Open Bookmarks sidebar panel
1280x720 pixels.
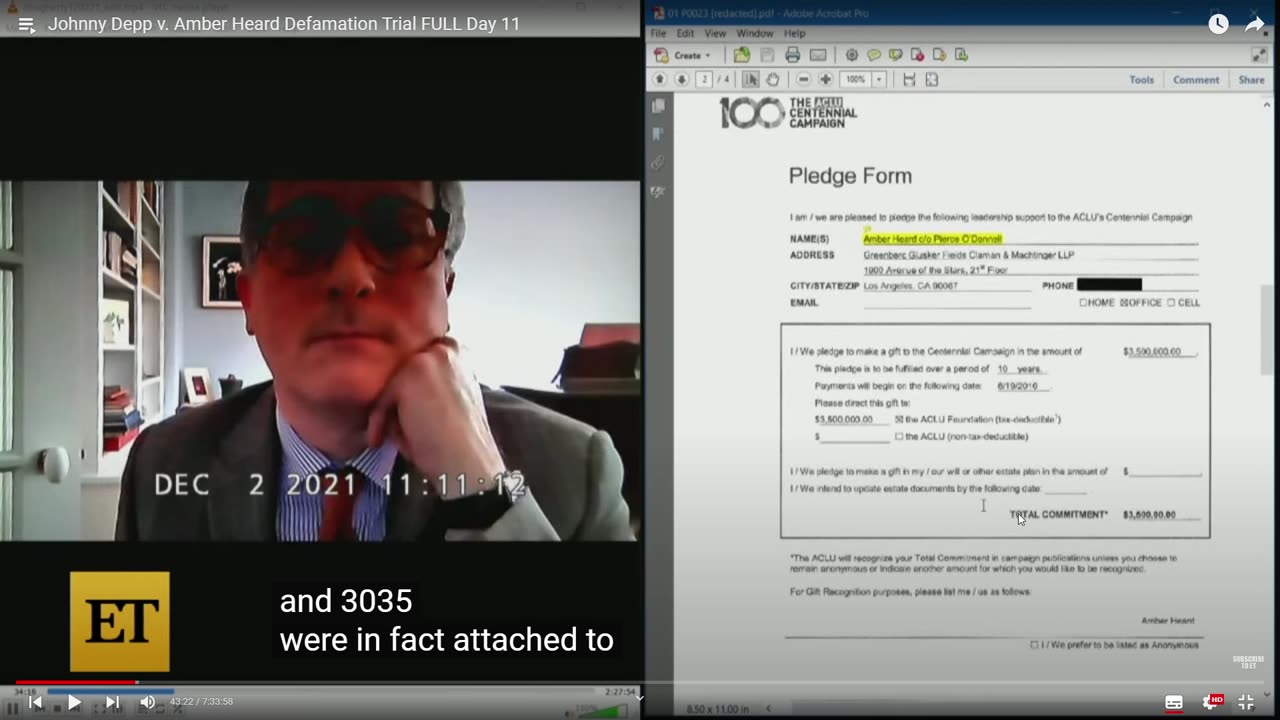(658, 134)
